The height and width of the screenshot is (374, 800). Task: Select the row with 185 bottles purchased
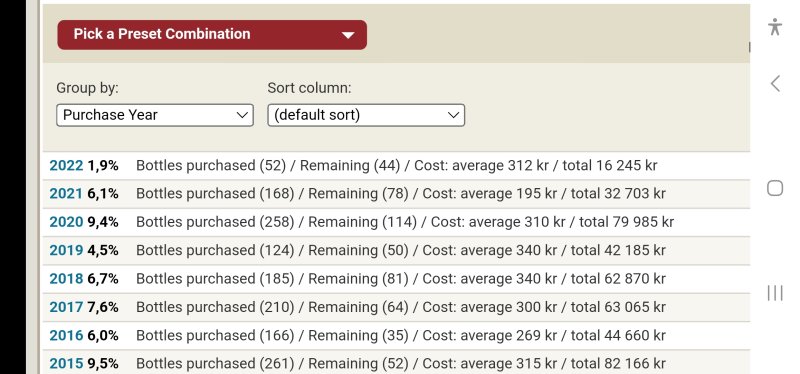(396, 279)
